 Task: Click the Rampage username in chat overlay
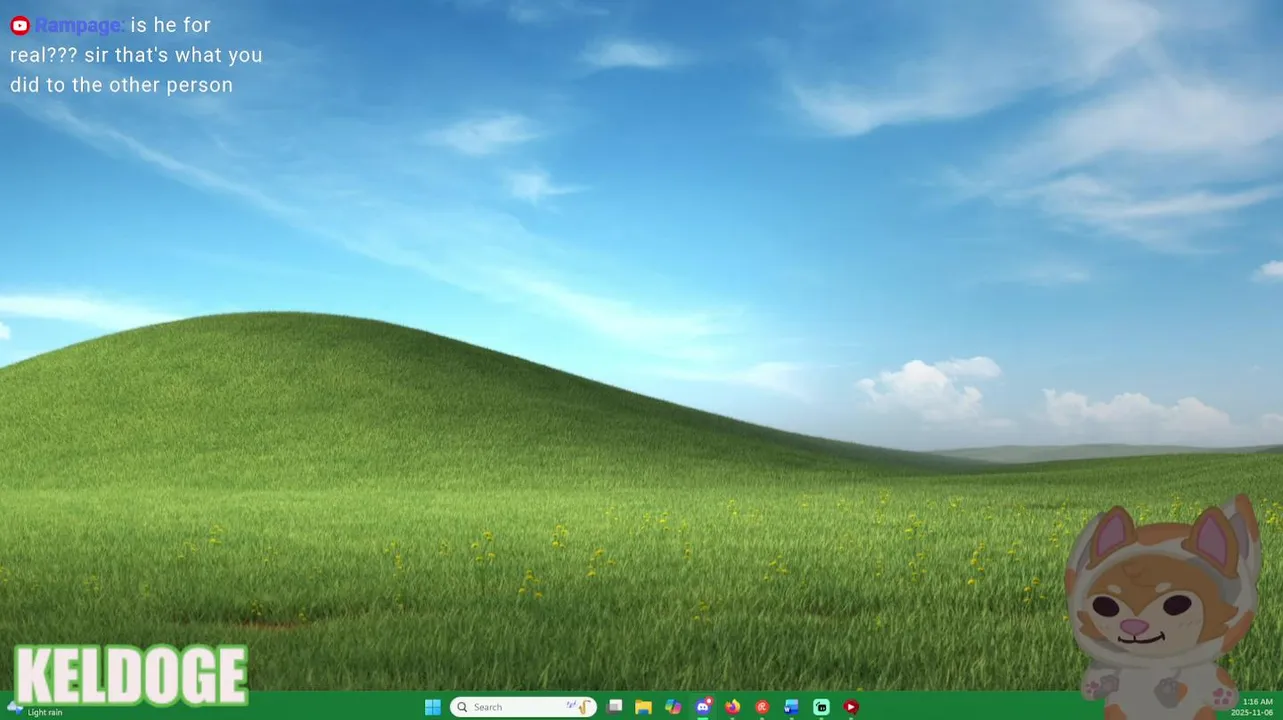click(79, 25)
